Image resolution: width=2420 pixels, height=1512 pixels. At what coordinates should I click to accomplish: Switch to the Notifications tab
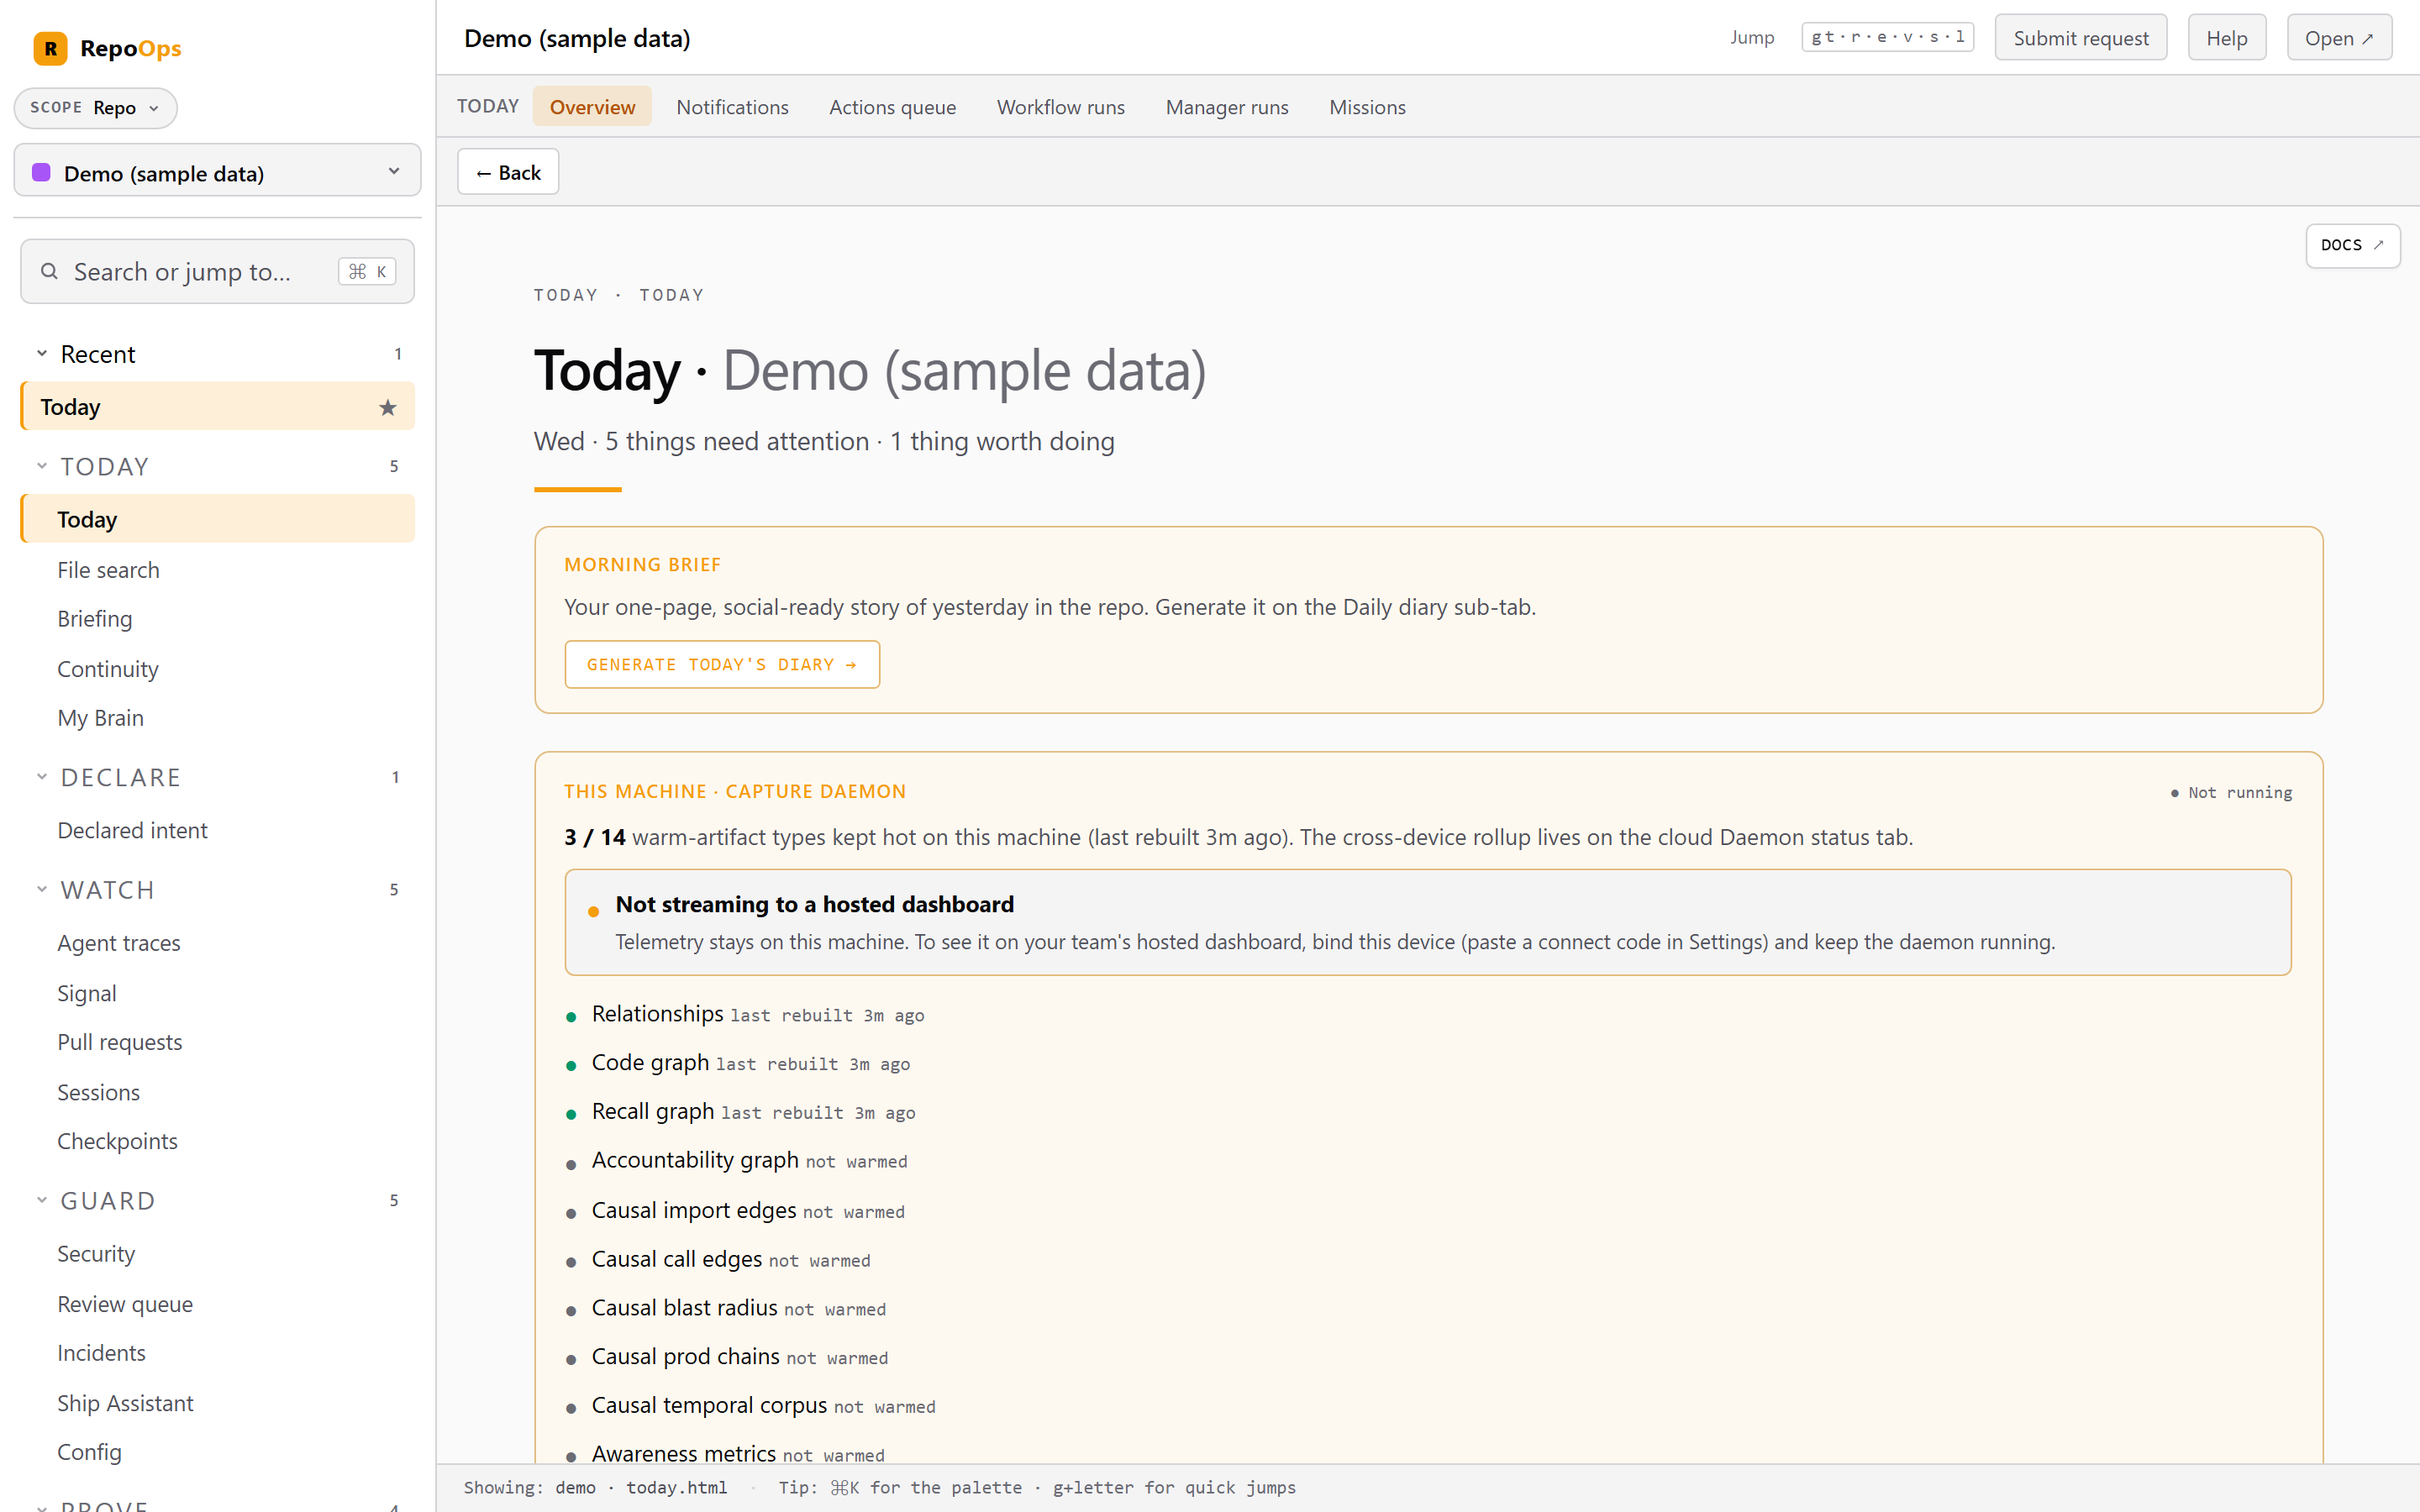(x=732, y=107)
